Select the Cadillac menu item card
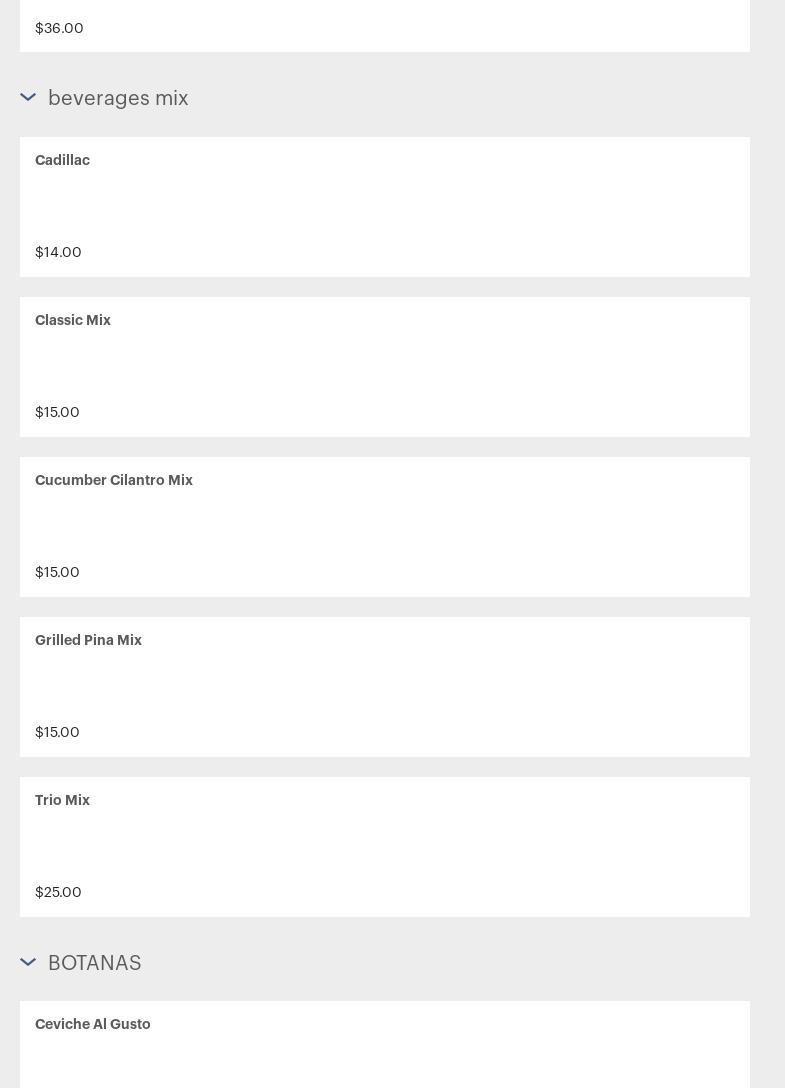Screen dimensions: 785x1088 click(x=385, y=207)
